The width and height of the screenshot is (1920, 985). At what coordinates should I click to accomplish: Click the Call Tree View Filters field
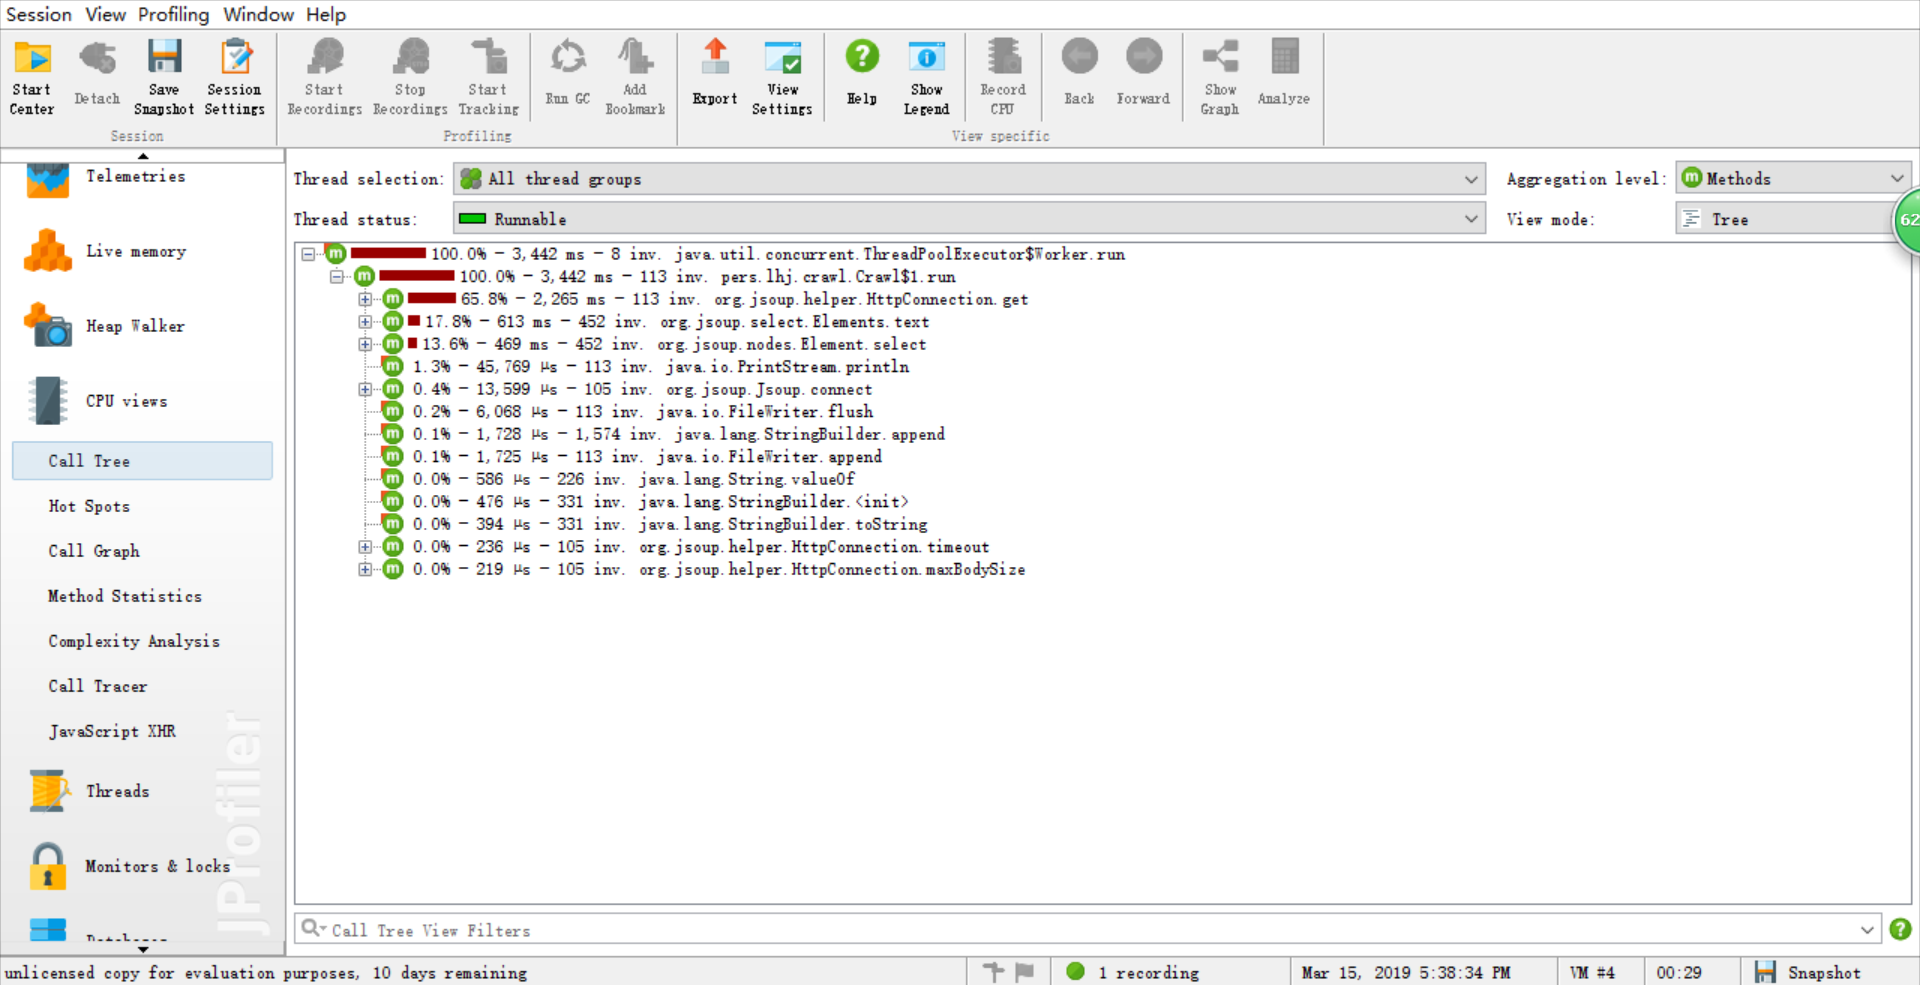pyautogui.click(x=1087, y=930)
